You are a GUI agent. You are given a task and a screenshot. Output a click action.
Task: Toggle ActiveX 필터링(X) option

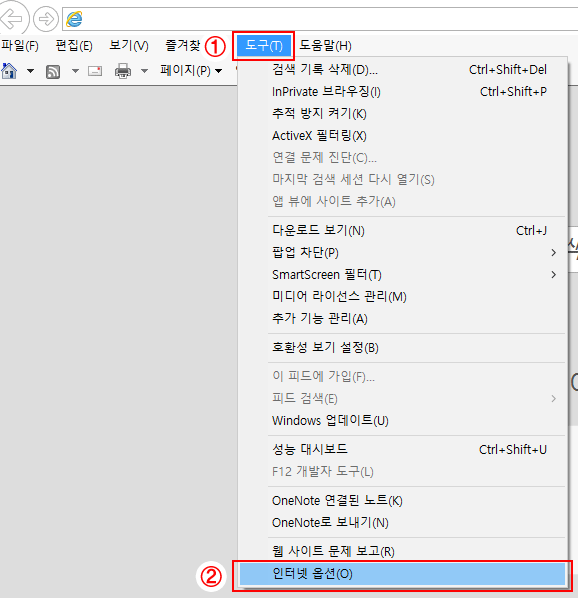(402, 136)
